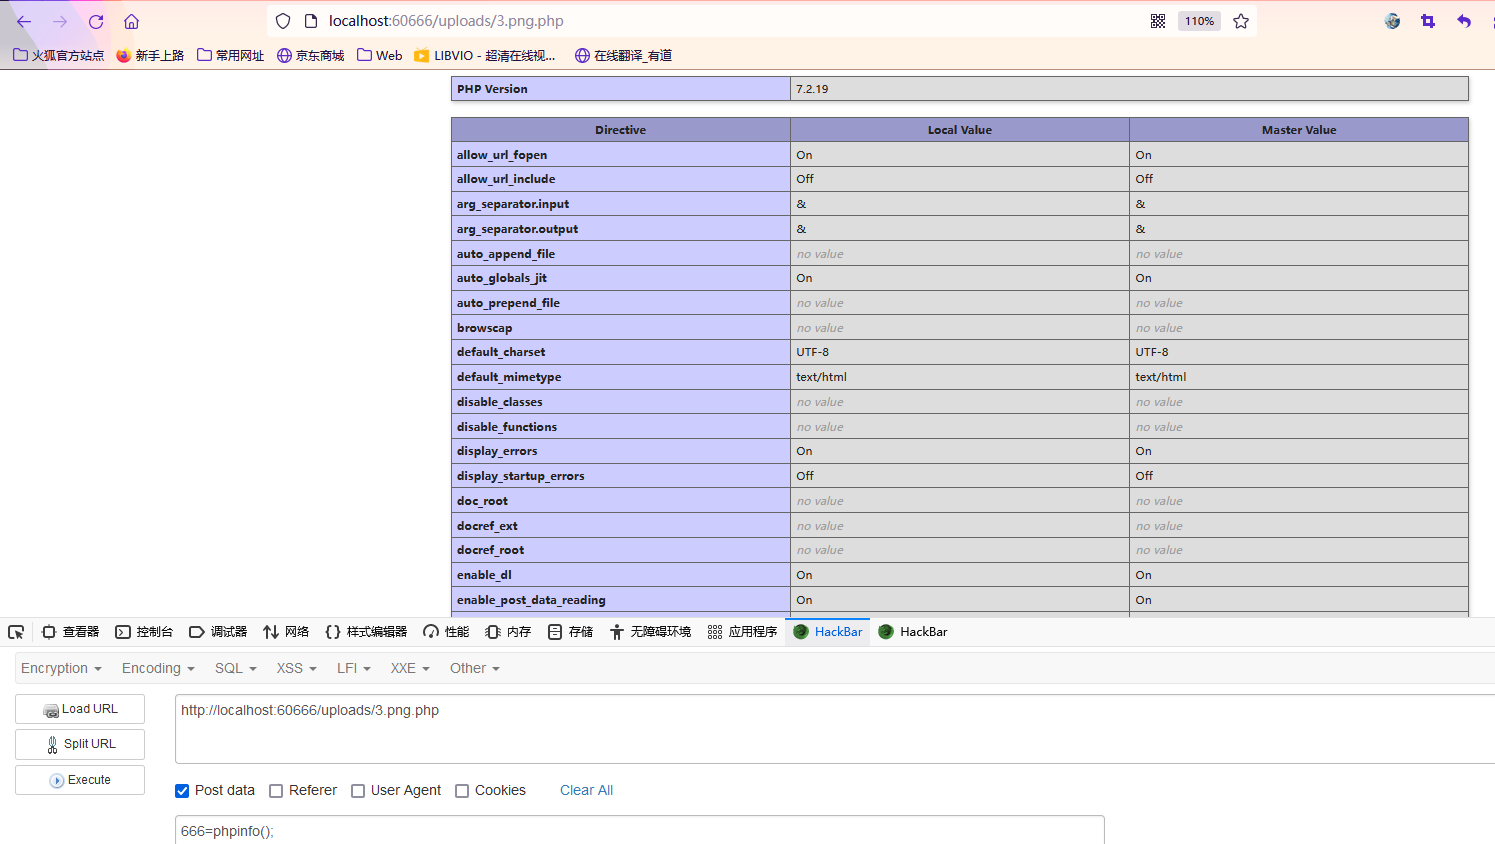Switch to the 性能 performance tab
Screen dimensions: 1495x844
point(446,632)
